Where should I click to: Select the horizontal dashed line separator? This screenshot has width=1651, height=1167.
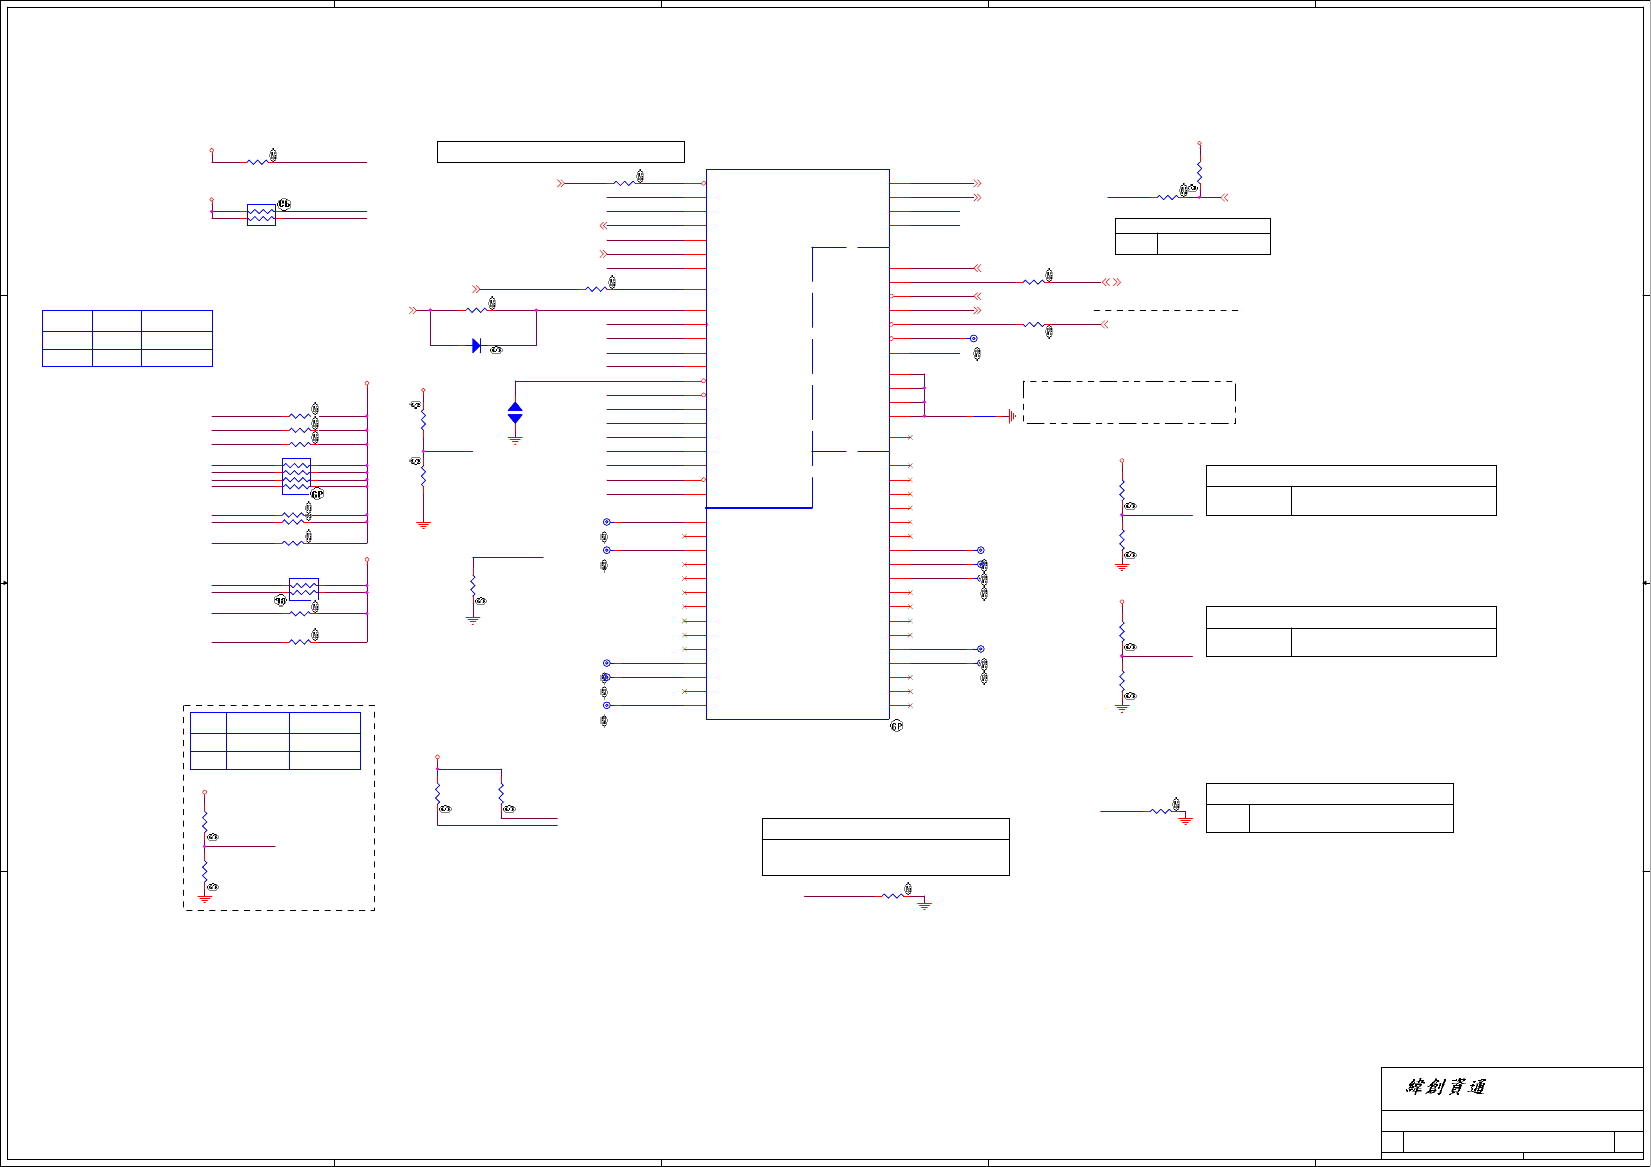(x=1167, y=310)
